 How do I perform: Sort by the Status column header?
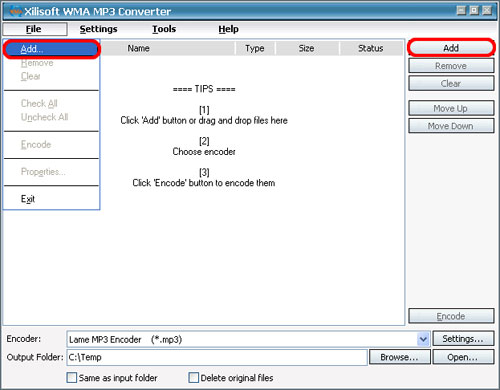click(x=371, y=48)
